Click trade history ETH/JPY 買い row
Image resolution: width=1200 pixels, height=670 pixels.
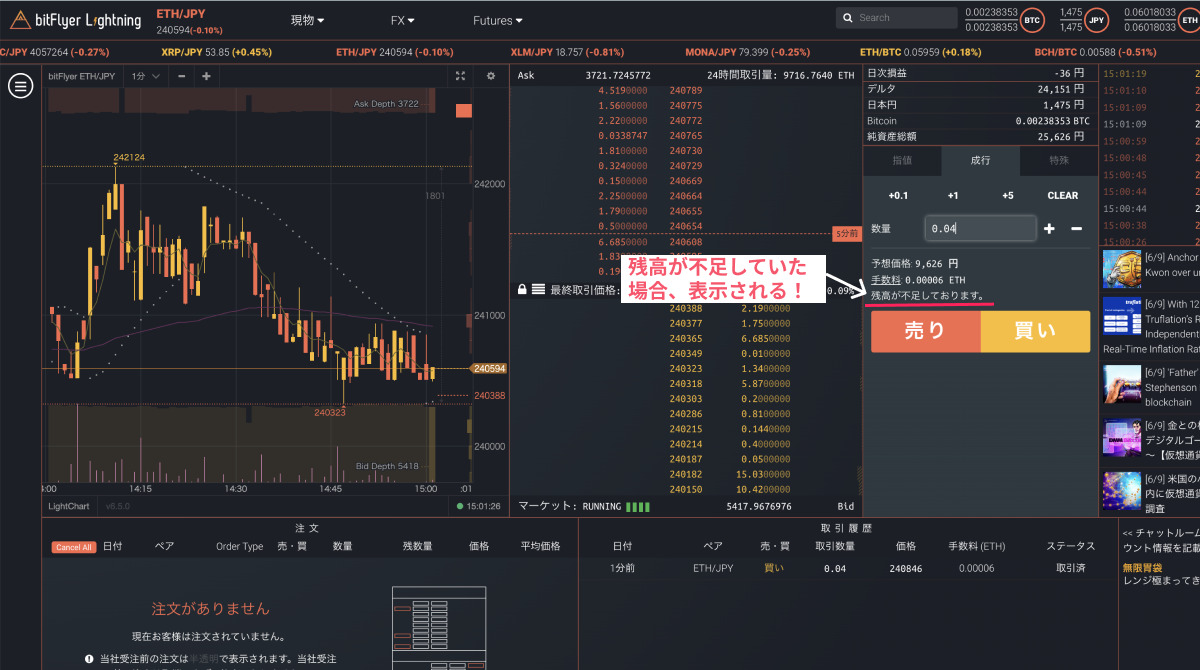(846, 568)
